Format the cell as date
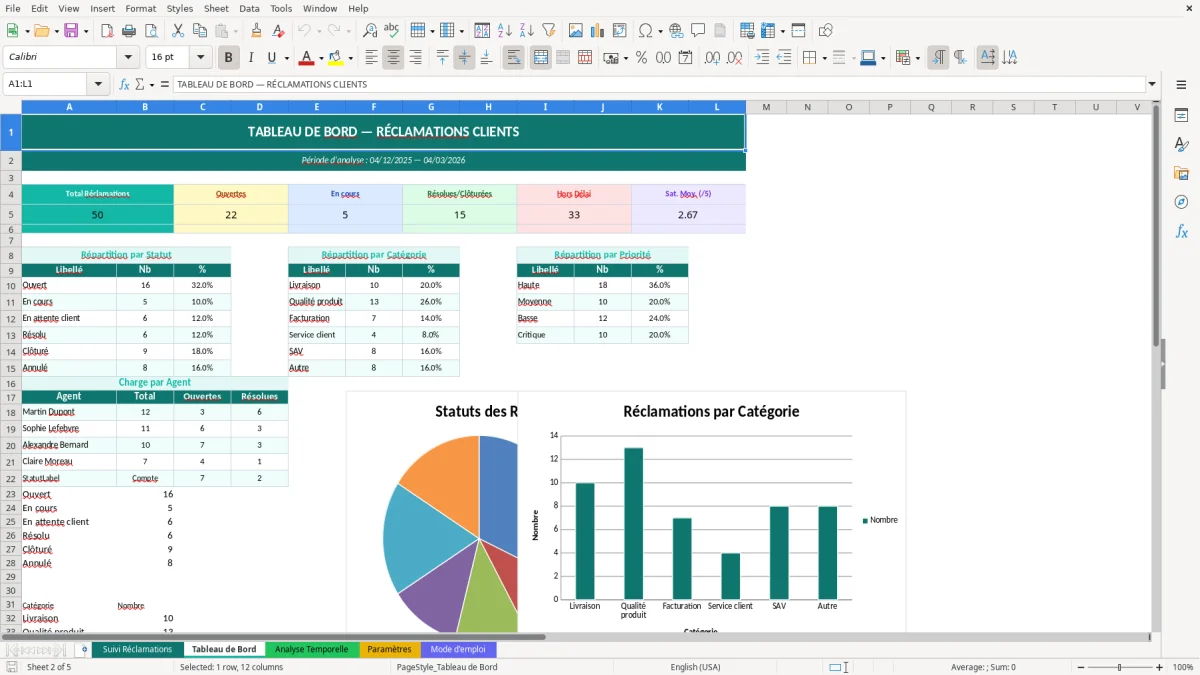 [x=686, y=58]
